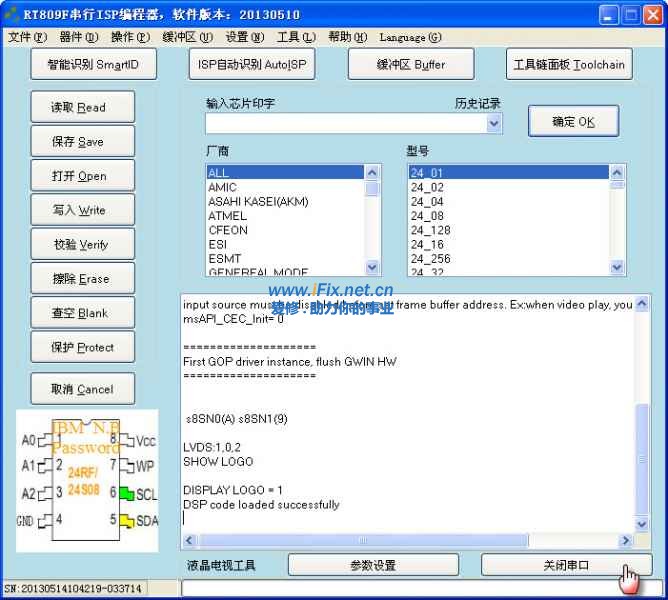Select 24_128 in the model list

tap(430, 230)
